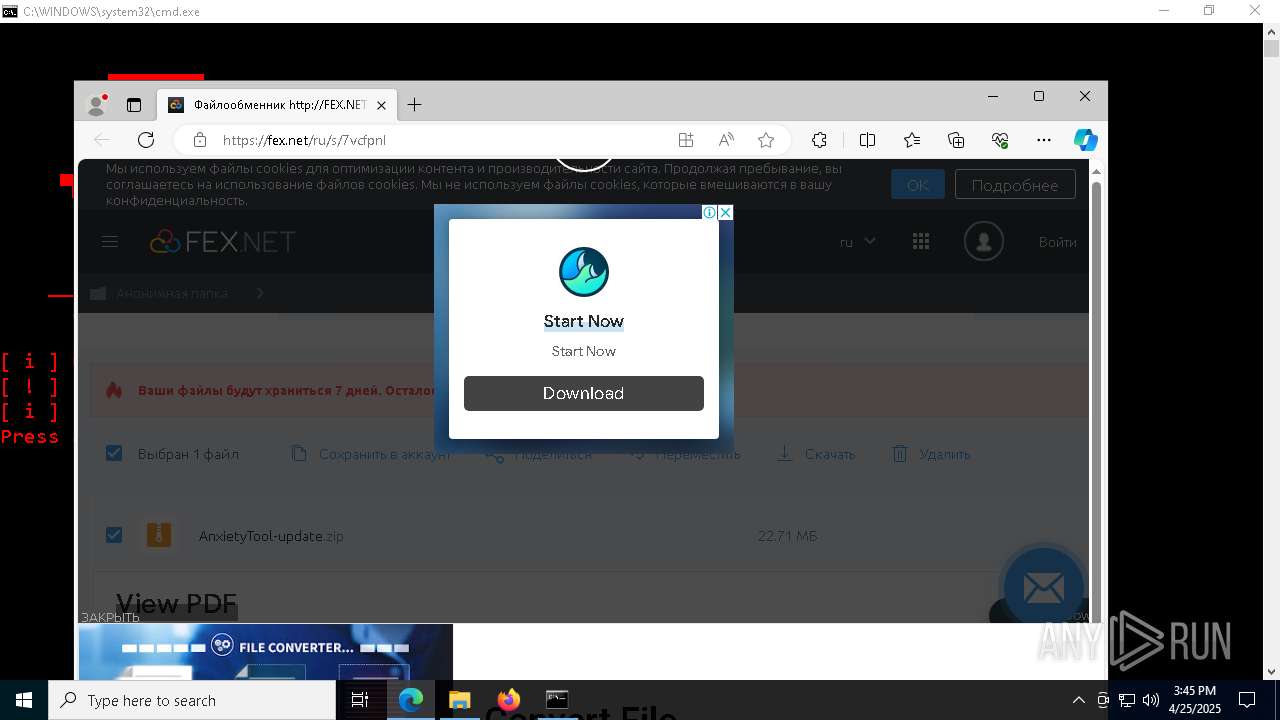Open Extensions puzzle icon
The height and width of the screenshot is (720, 1280).
(820, 140)
